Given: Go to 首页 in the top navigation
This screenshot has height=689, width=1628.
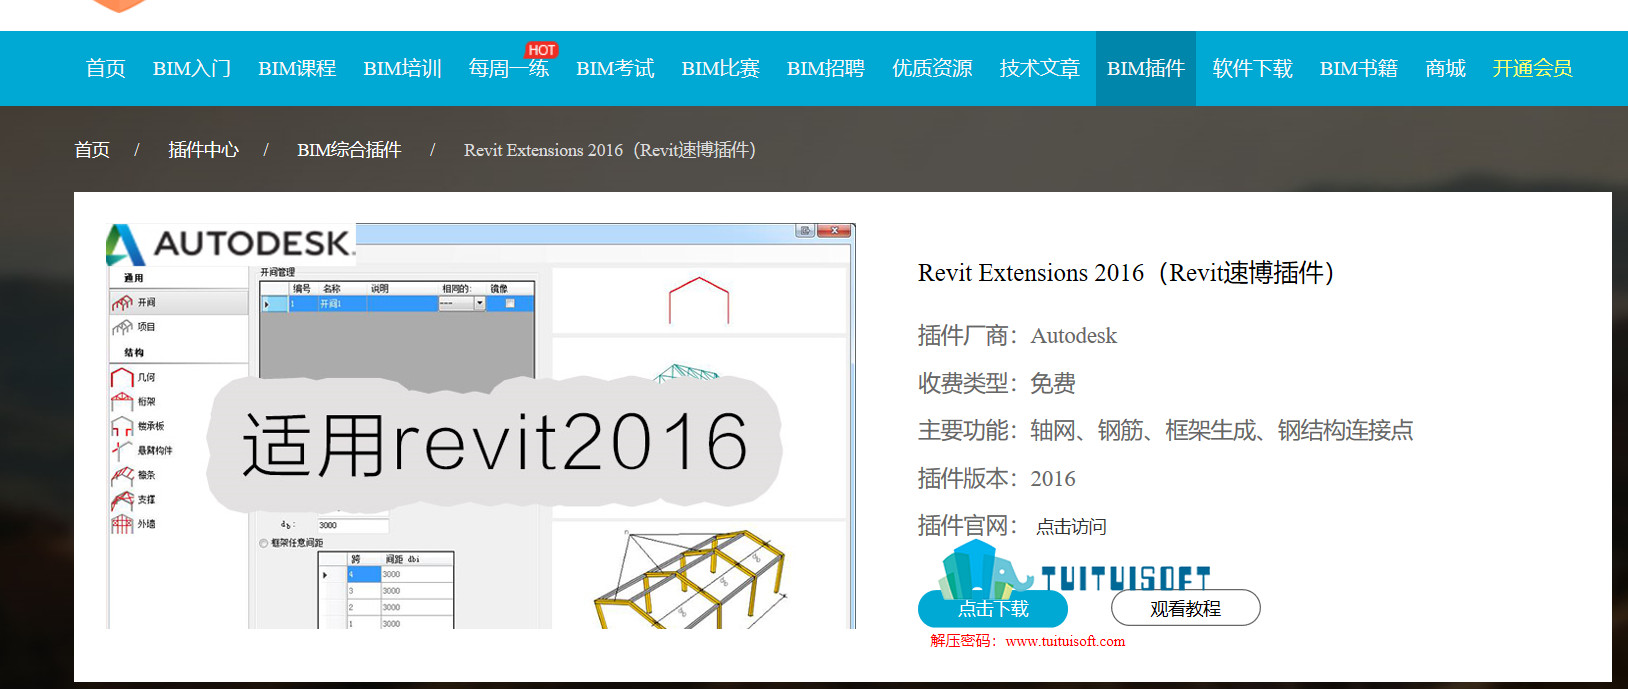Looking at the screenshot, I should pos(105,68).
